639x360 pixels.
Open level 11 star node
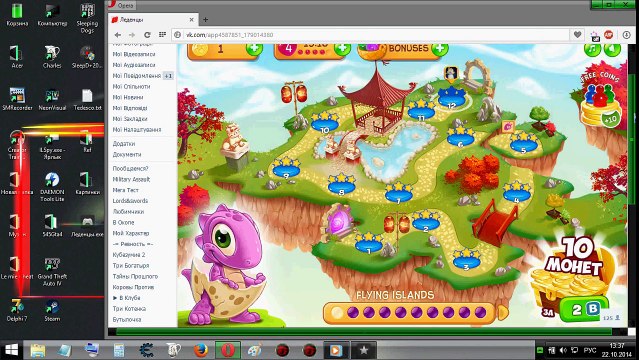coord(421,110)
